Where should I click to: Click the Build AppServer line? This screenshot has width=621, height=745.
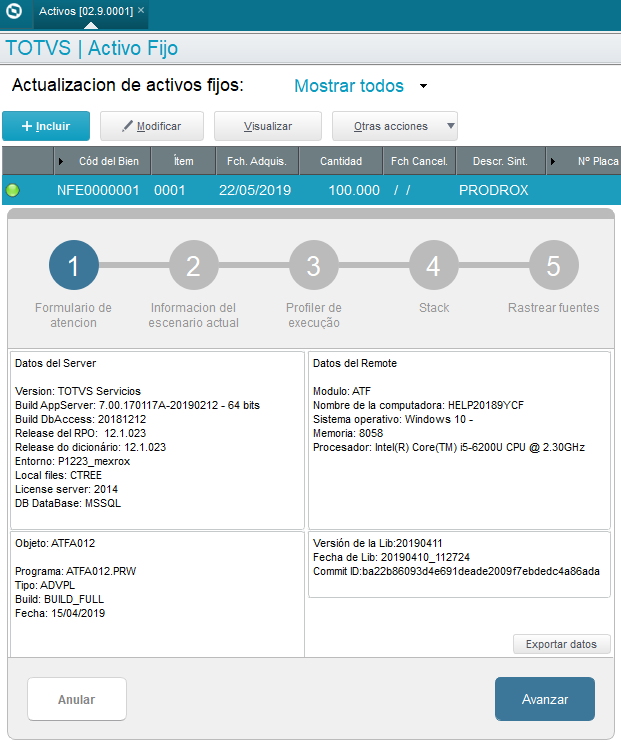pos(137,405)
